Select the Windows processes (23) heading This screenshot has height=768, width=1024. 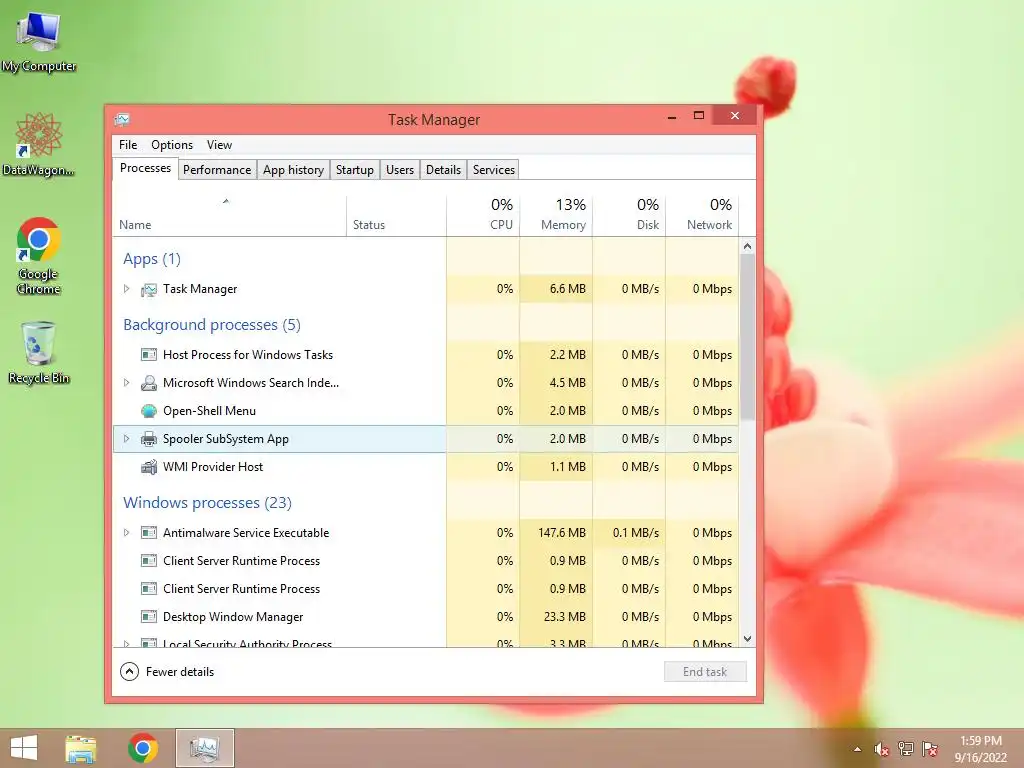(207, 502)
